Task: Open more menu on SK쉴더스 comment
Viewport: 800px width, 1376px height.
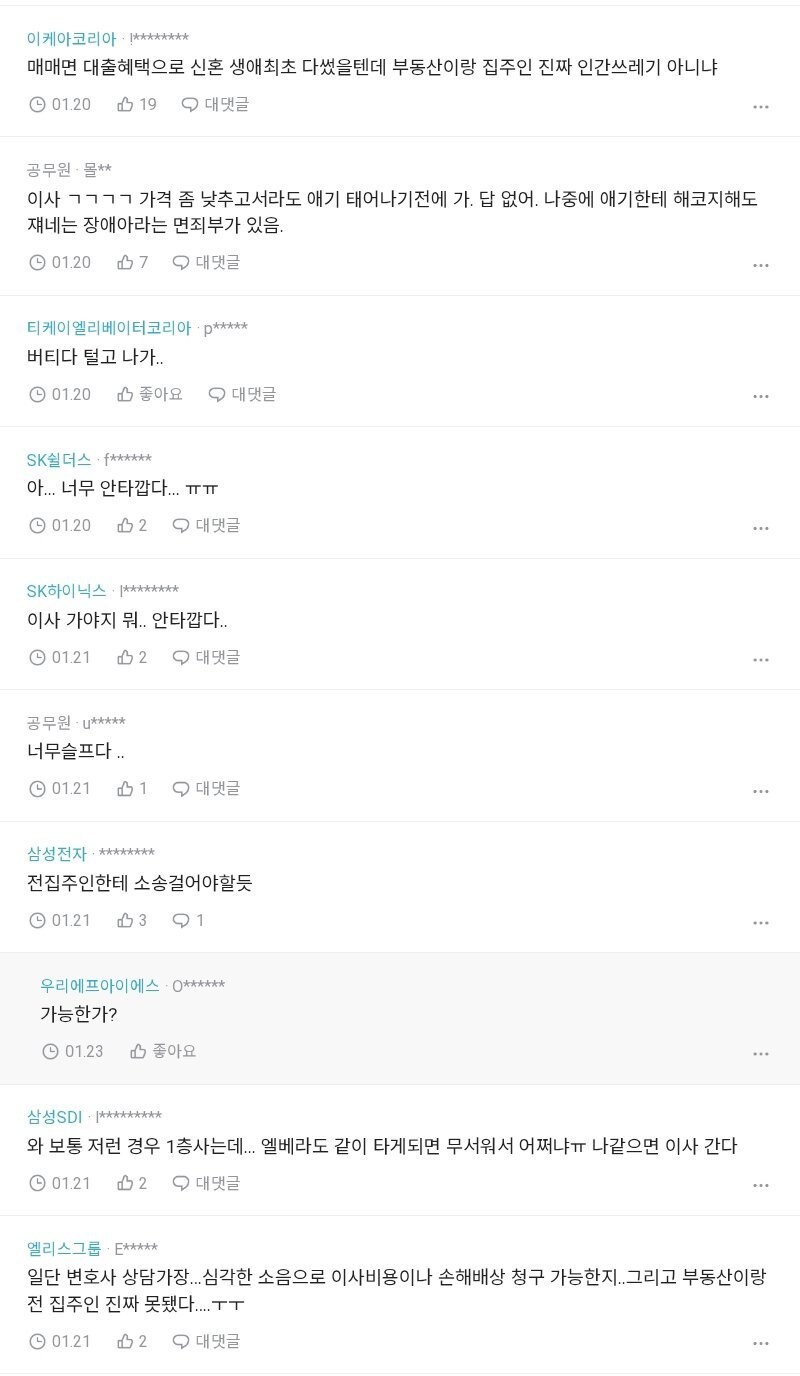Action: [761, 528]
